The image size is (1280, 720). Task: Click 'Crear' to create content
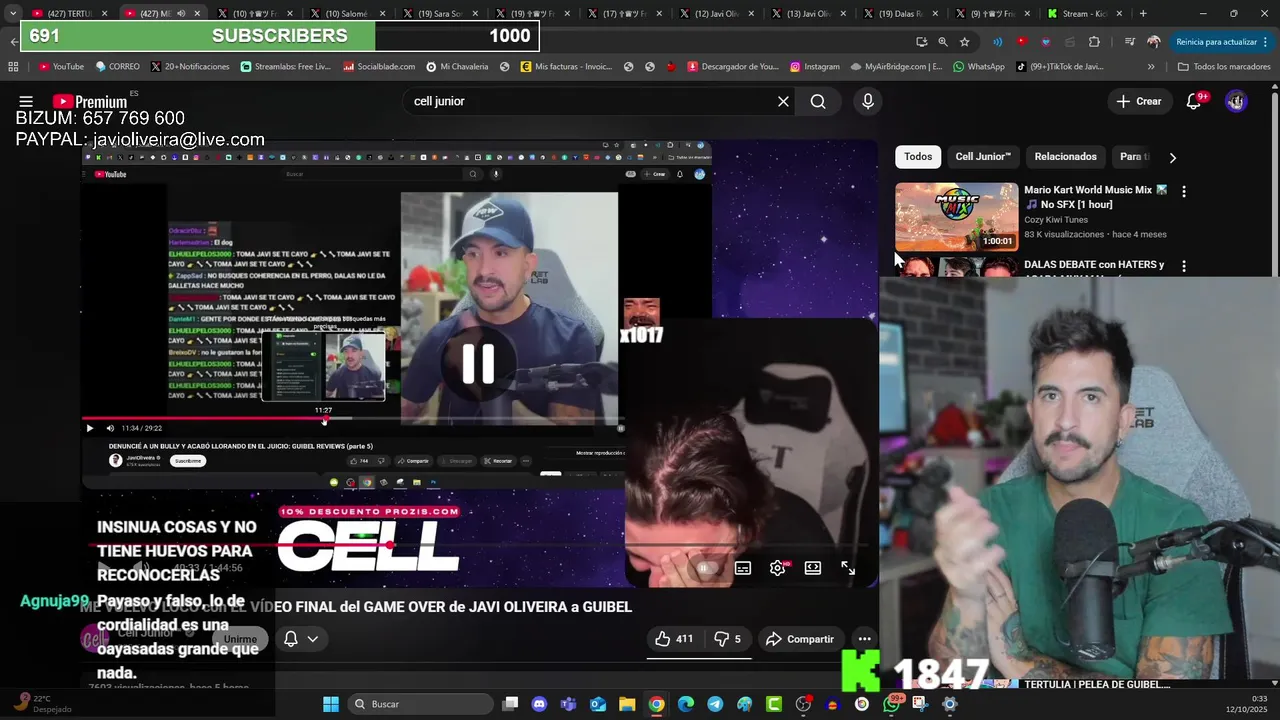coord(1139,101)
